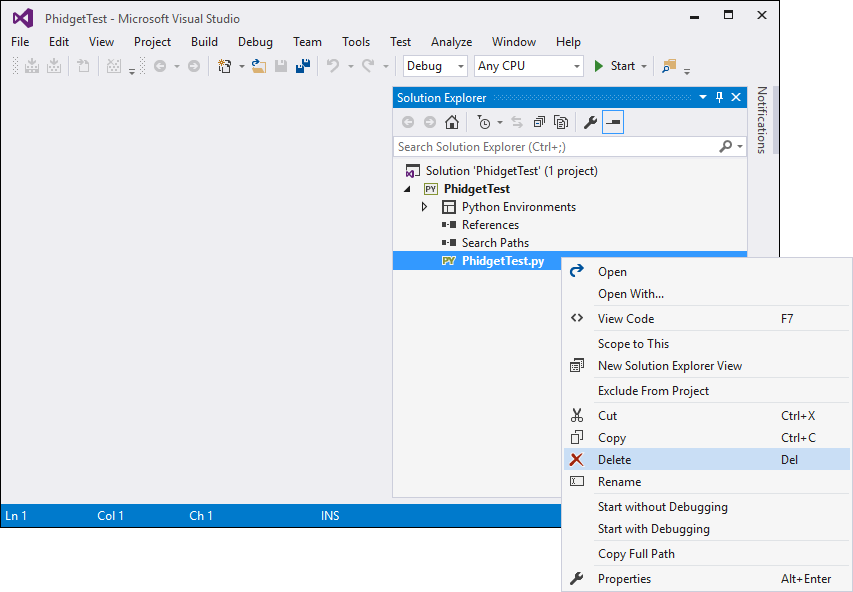This screenshot has width=853, height=592.
Task: Open the Solution Explorer window position dropdown
Action: [703, 97]
